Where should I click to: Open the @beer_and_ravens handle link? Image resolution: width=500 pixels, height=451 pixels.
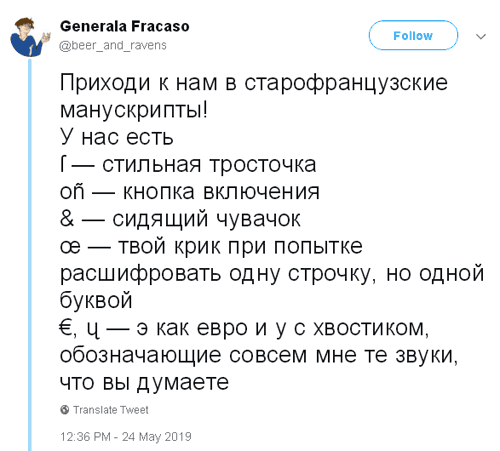[113, 45]
